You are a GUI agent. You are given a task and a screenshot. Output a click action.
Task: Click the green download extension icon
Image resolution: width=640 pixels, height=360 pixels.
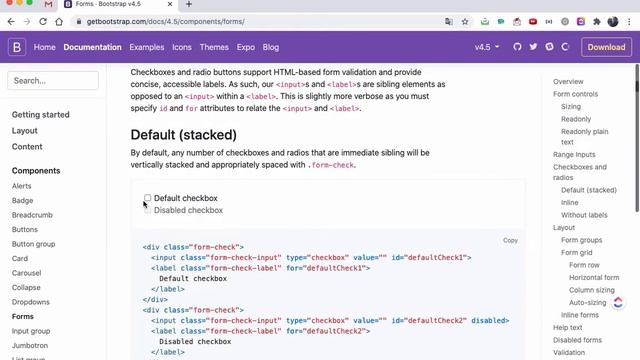click(x=484, y=22)
